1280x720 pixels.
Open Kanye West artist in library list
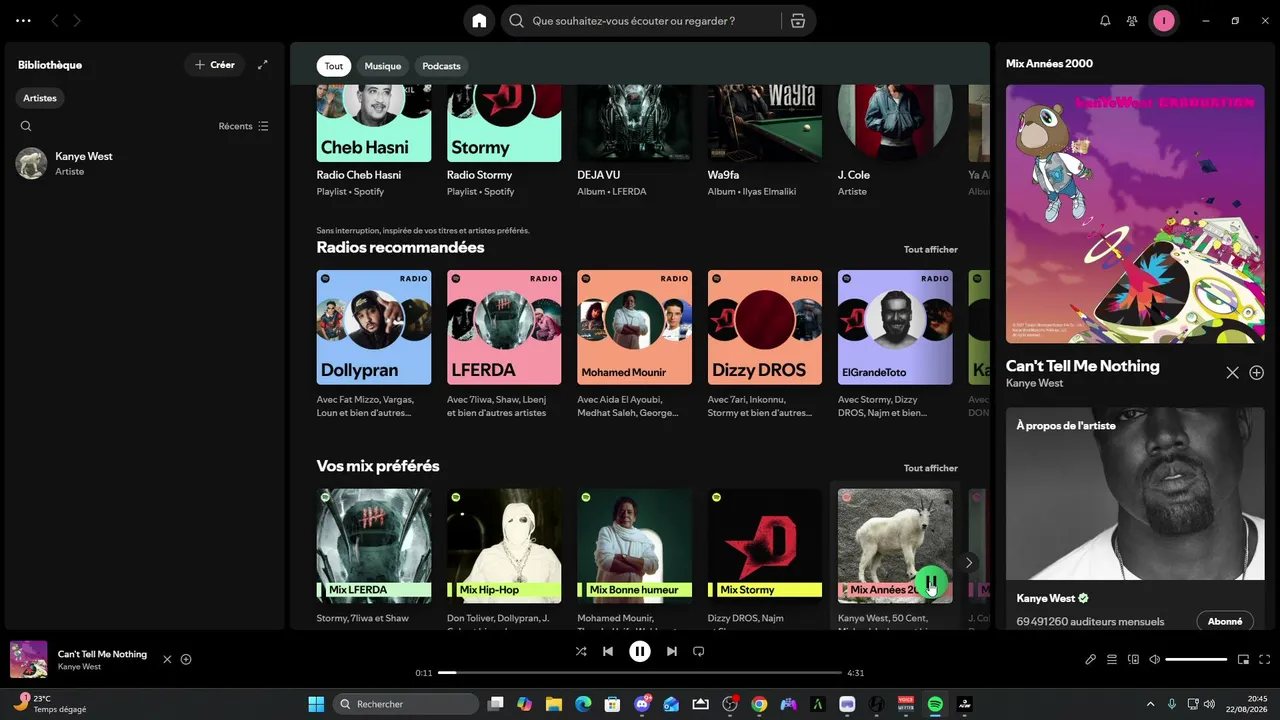pyautogui.click(x=144, y=163)
